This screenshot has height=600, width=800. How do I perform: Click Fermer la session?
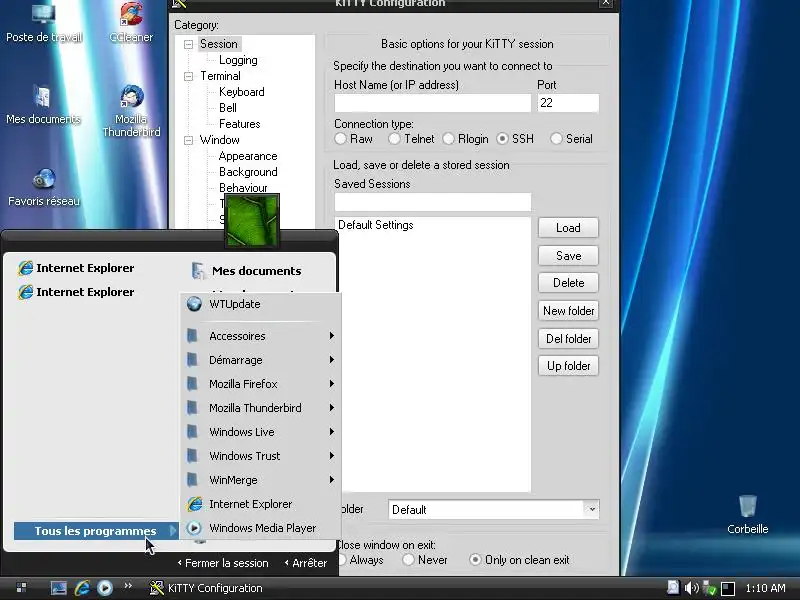(x=223, y=563)
